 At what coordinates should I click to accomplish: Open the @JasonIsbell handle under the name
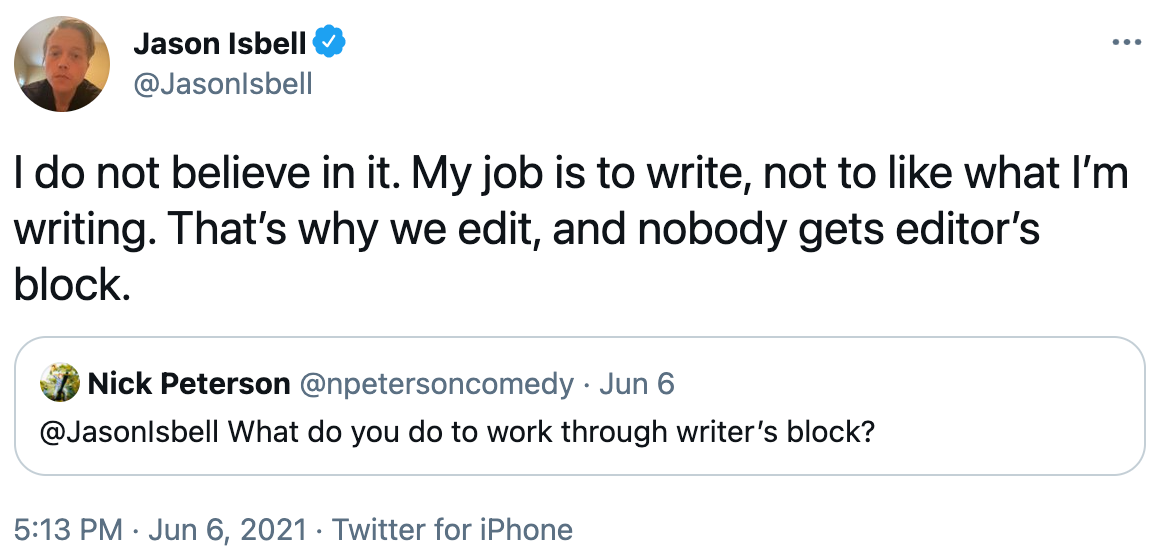click(222, 84)
